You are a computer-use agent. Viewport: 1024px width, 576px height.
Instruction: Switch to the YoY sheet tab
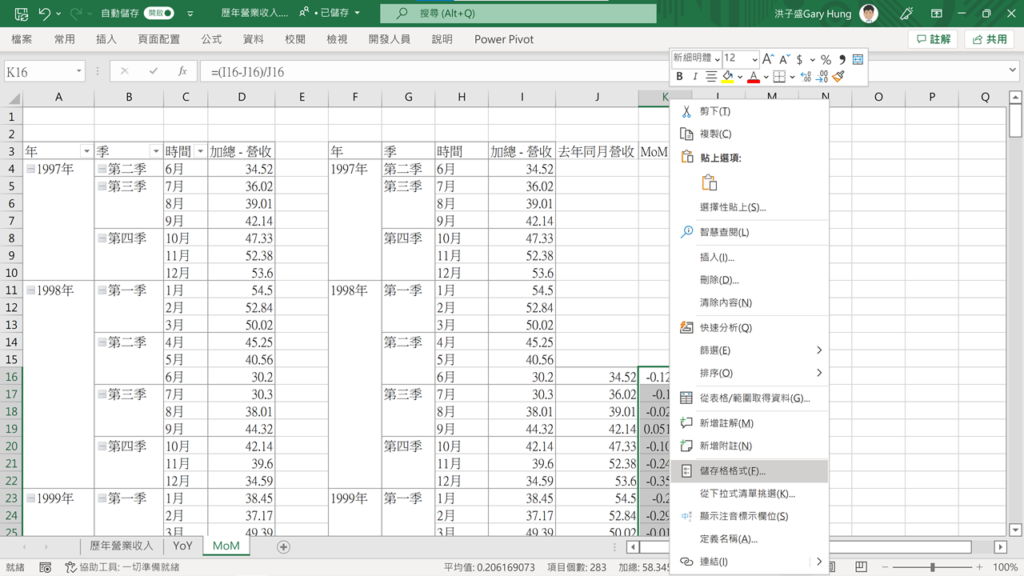[182, 546]
